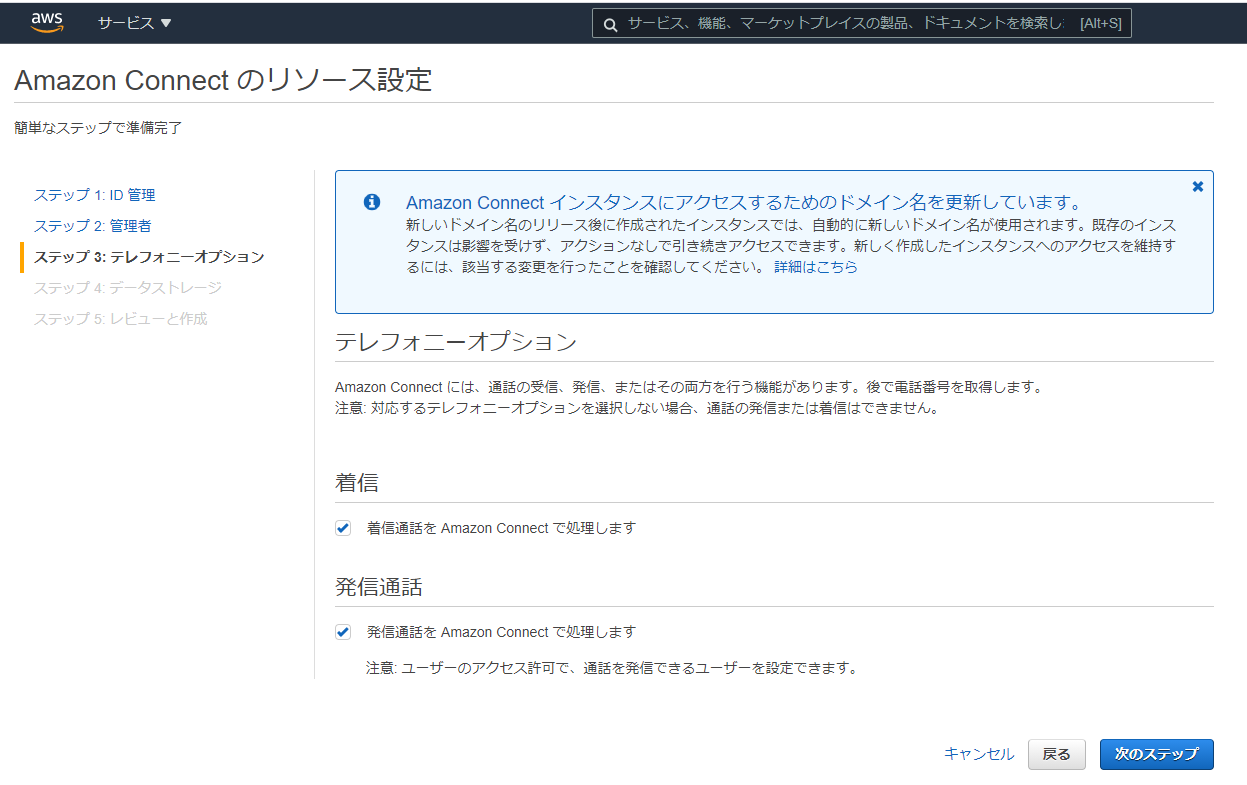Click the キャンセル link
1247x785 pixels.
(979, 754)
